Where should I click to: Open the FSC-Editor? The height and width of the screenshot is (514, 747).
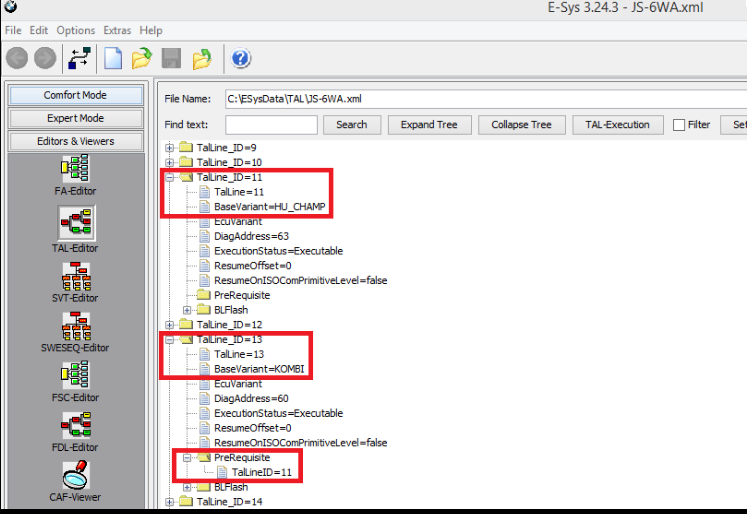76,378
